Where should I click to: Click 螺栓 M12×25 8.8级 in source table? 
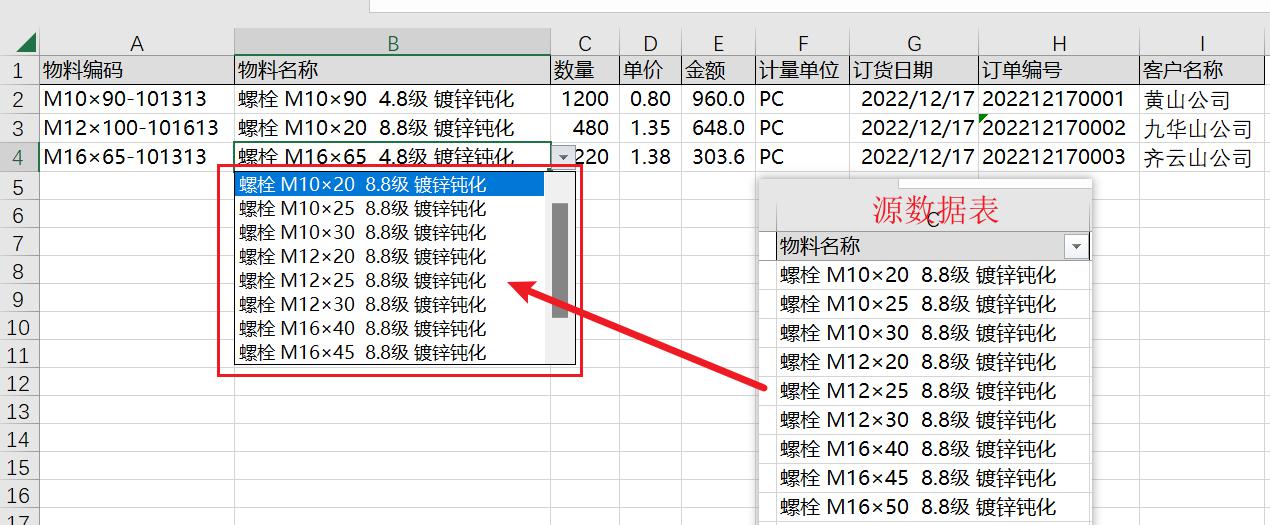click(x=933, y=391)
